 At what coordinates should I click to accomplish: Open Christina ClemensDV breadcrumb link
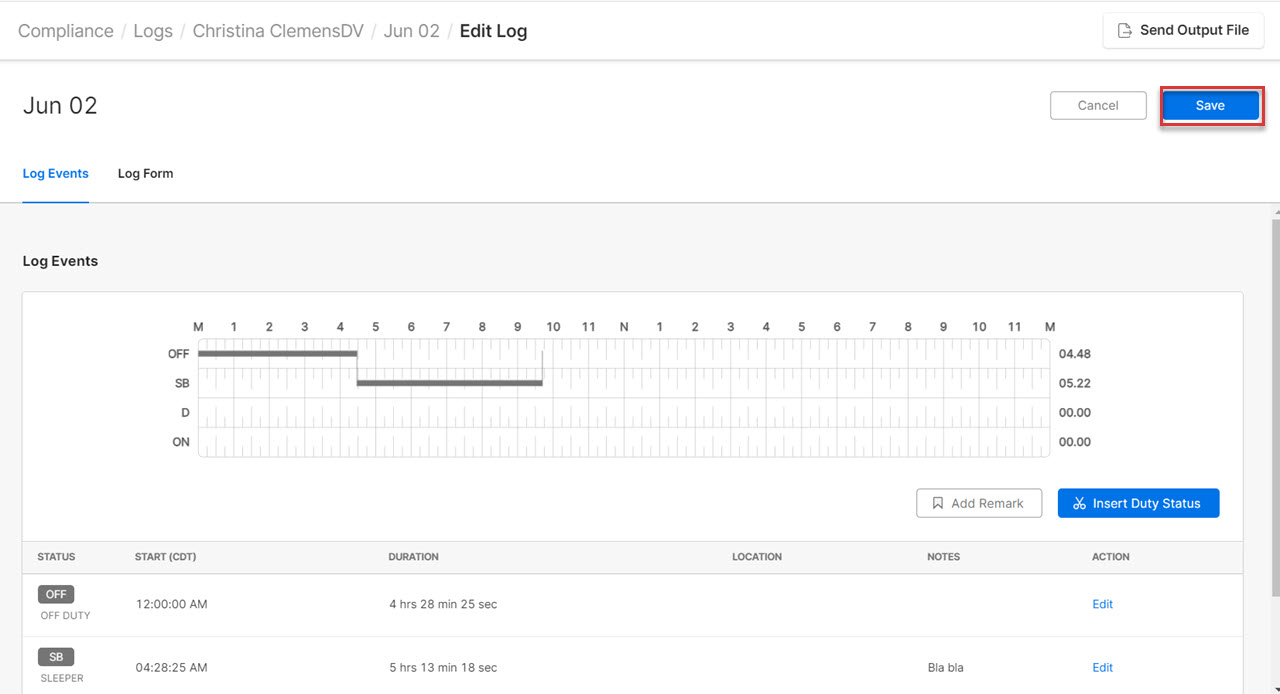coord(278,31)
